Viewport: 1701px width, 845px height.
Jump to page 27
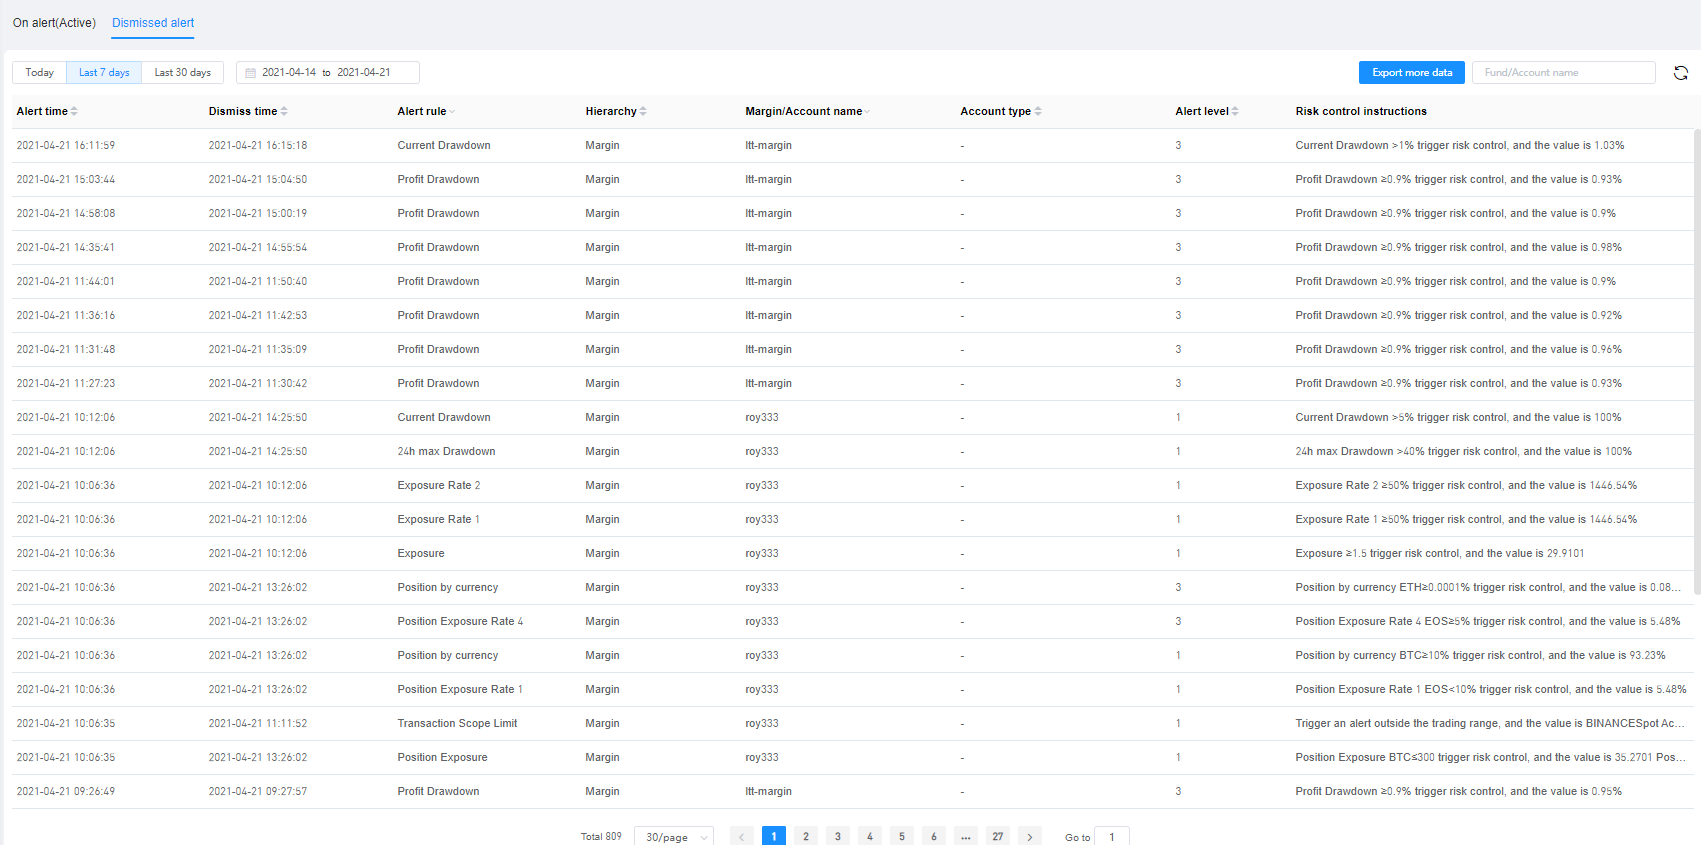998,837
